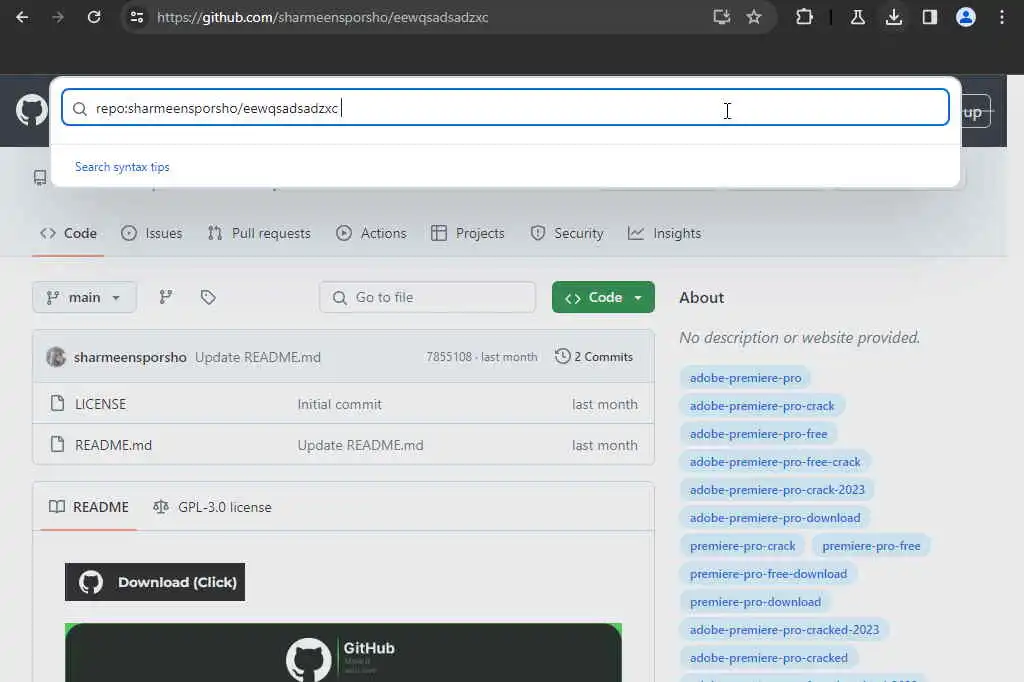Click the search magnifier icon in search box
This screenshot has height=682, width=1024.
(80, 108)
